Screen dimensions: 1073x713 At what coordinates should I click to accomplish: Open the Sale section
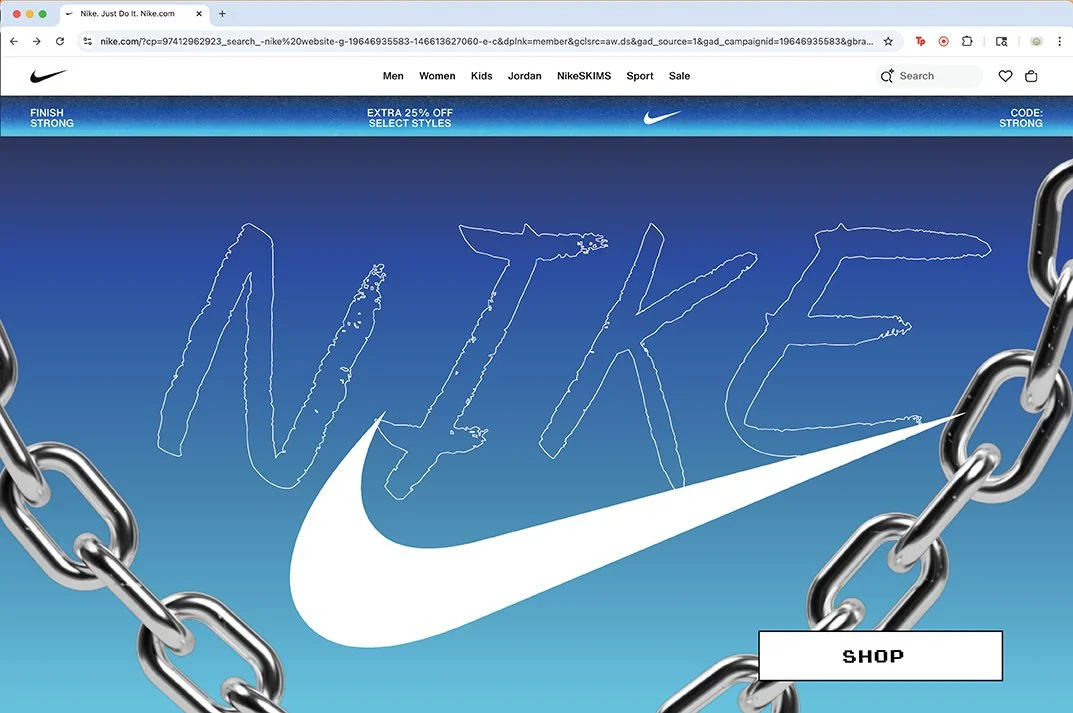tap(679, 75)
